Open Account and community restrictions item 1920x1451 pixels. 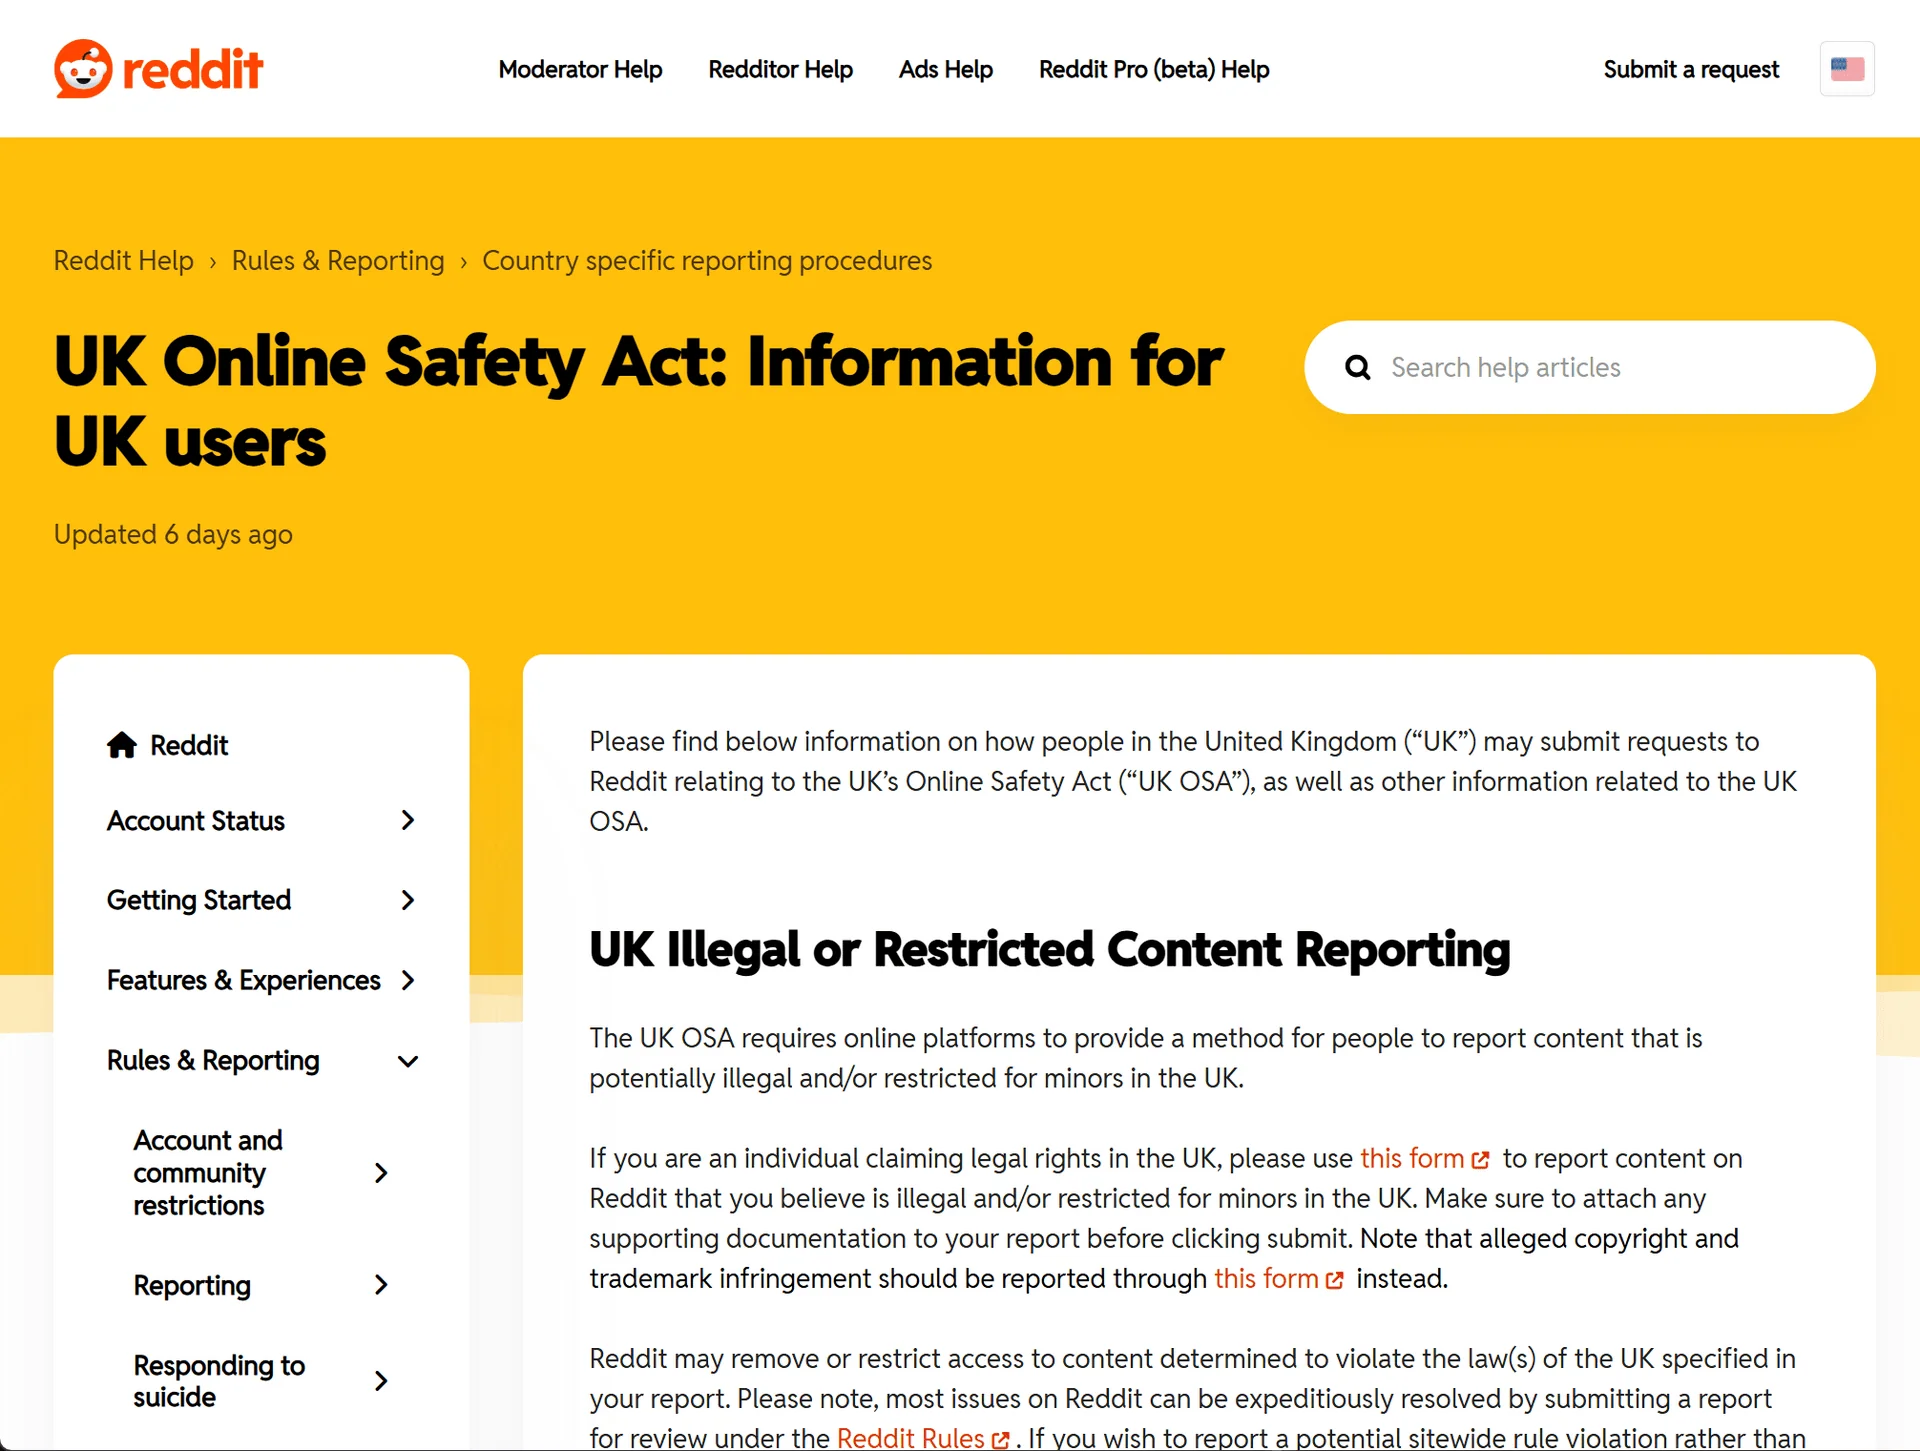pyautogui.click(x=208, y=1173)
